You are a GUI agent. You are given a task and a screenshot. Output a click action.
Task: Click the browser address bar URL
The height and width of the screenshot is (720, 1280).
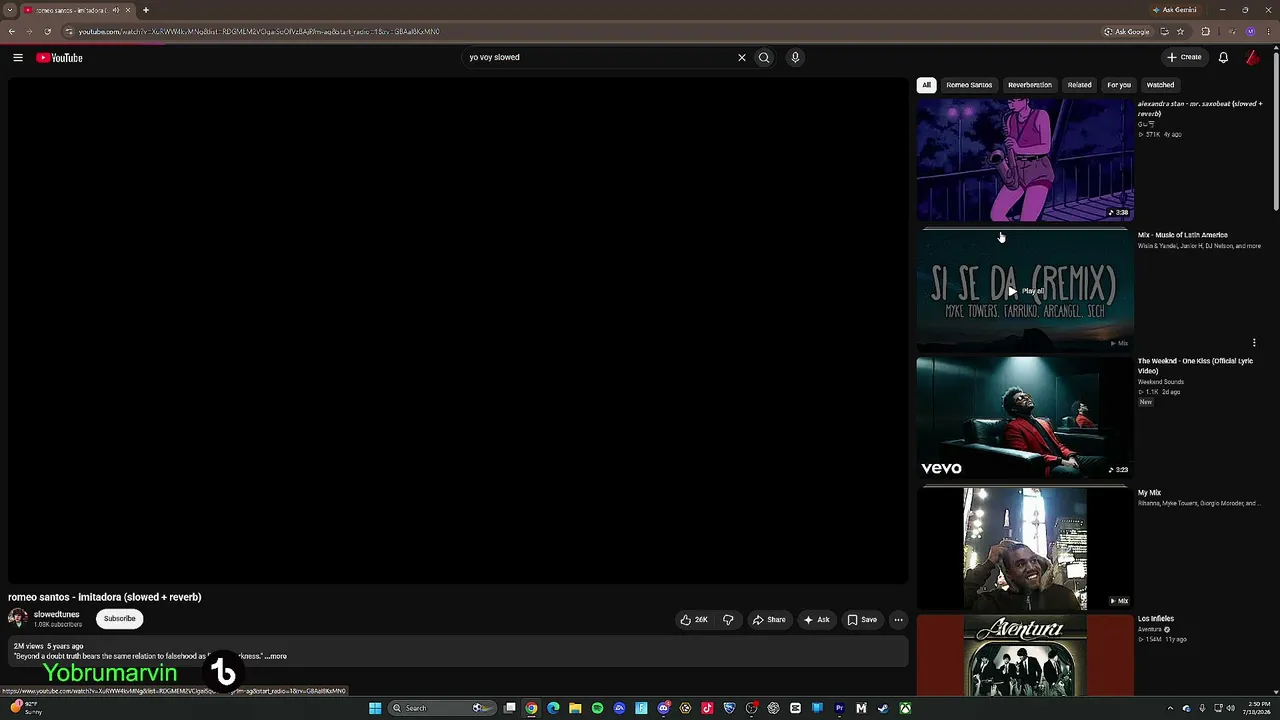pyautogui.click(x=259, y=31)
